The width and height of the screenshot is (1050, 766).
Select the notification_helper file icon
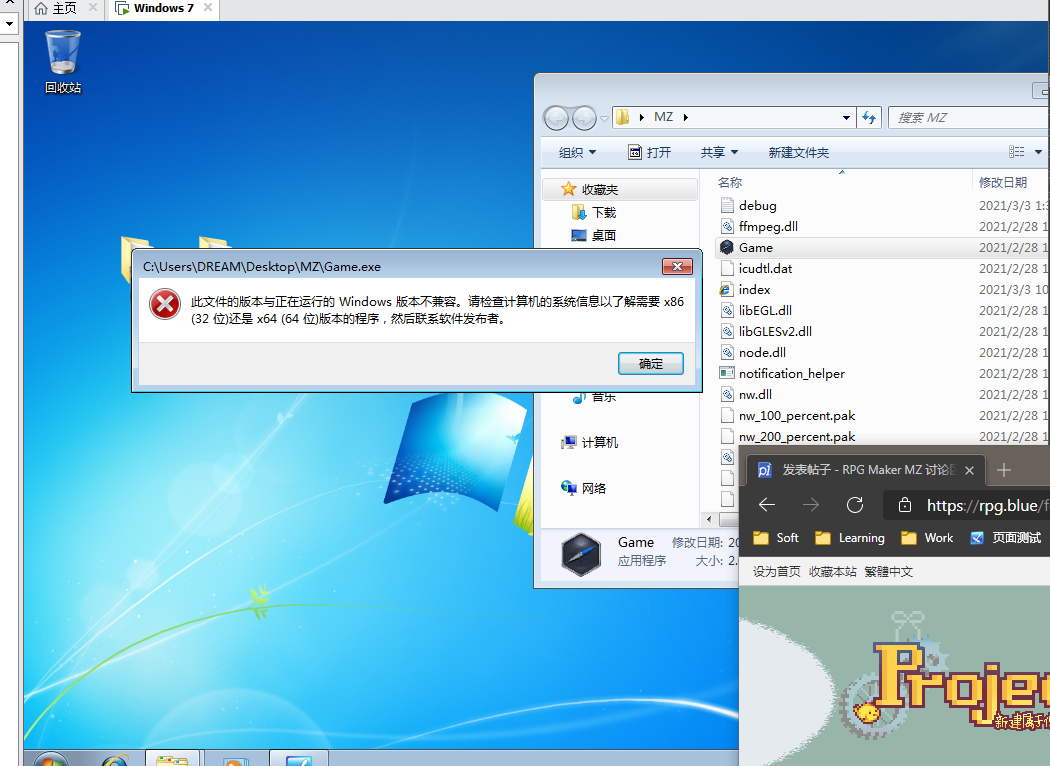727,374
